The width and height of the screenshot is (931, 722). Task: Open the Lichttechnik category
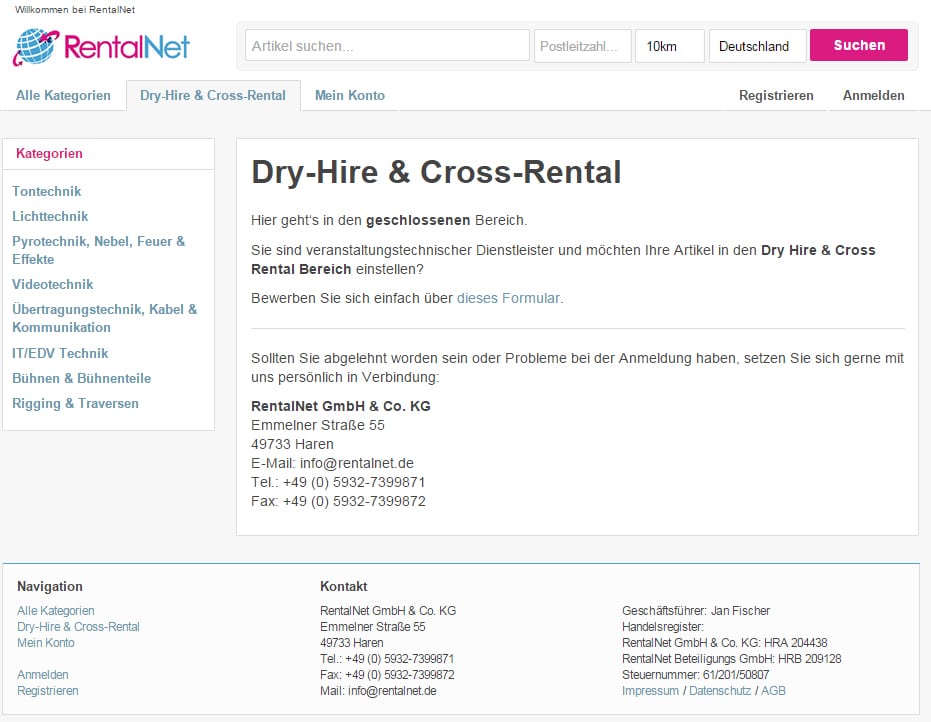[50, 216]
